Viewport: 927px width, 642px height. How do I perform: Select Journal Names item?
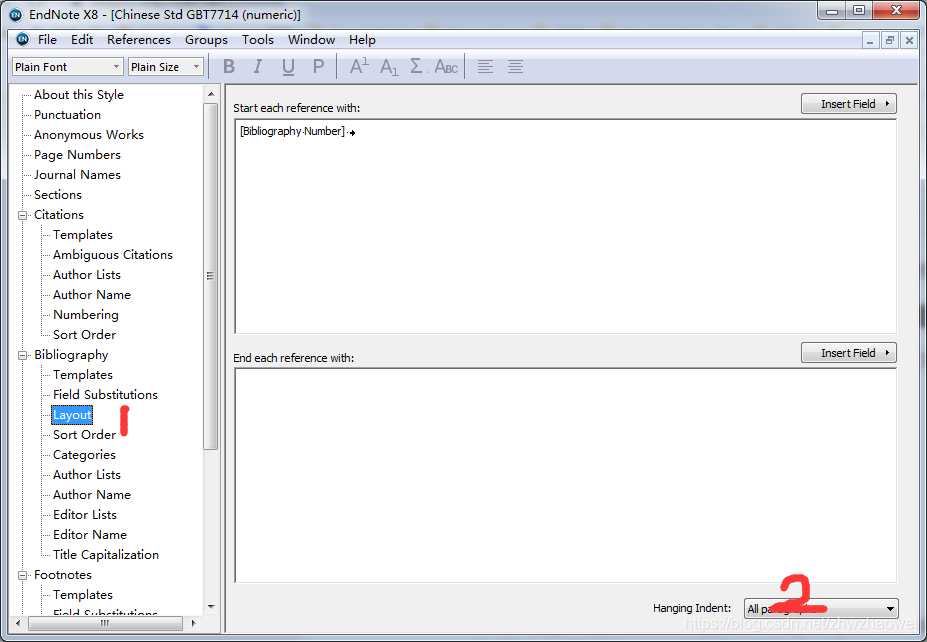77,175
